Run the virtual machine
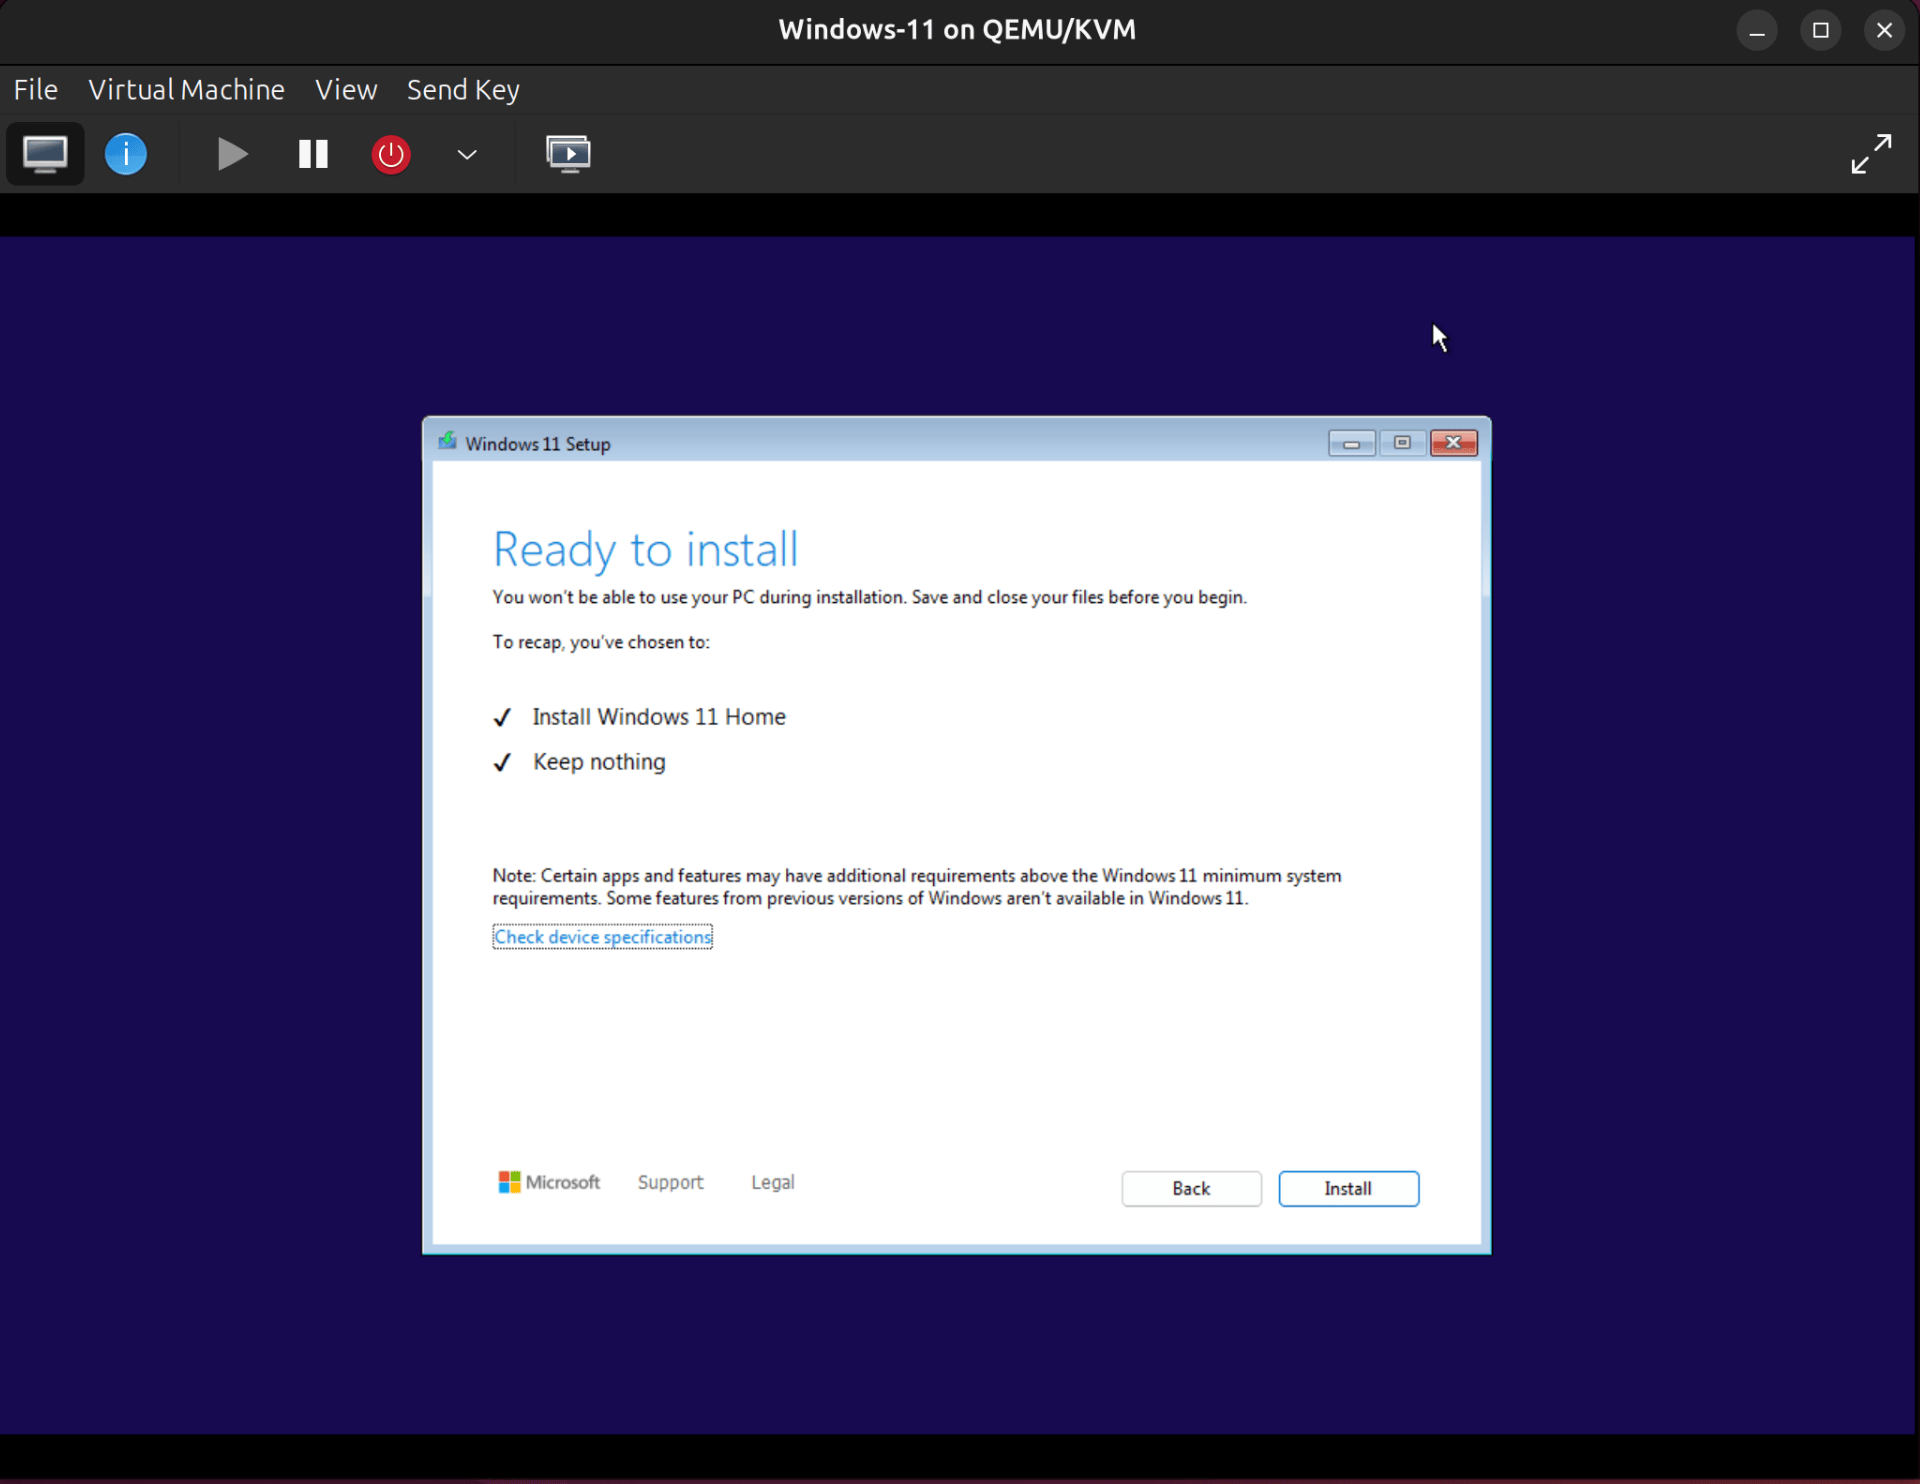This screenshot has height=1484, width=1920. tap(231, 153)
